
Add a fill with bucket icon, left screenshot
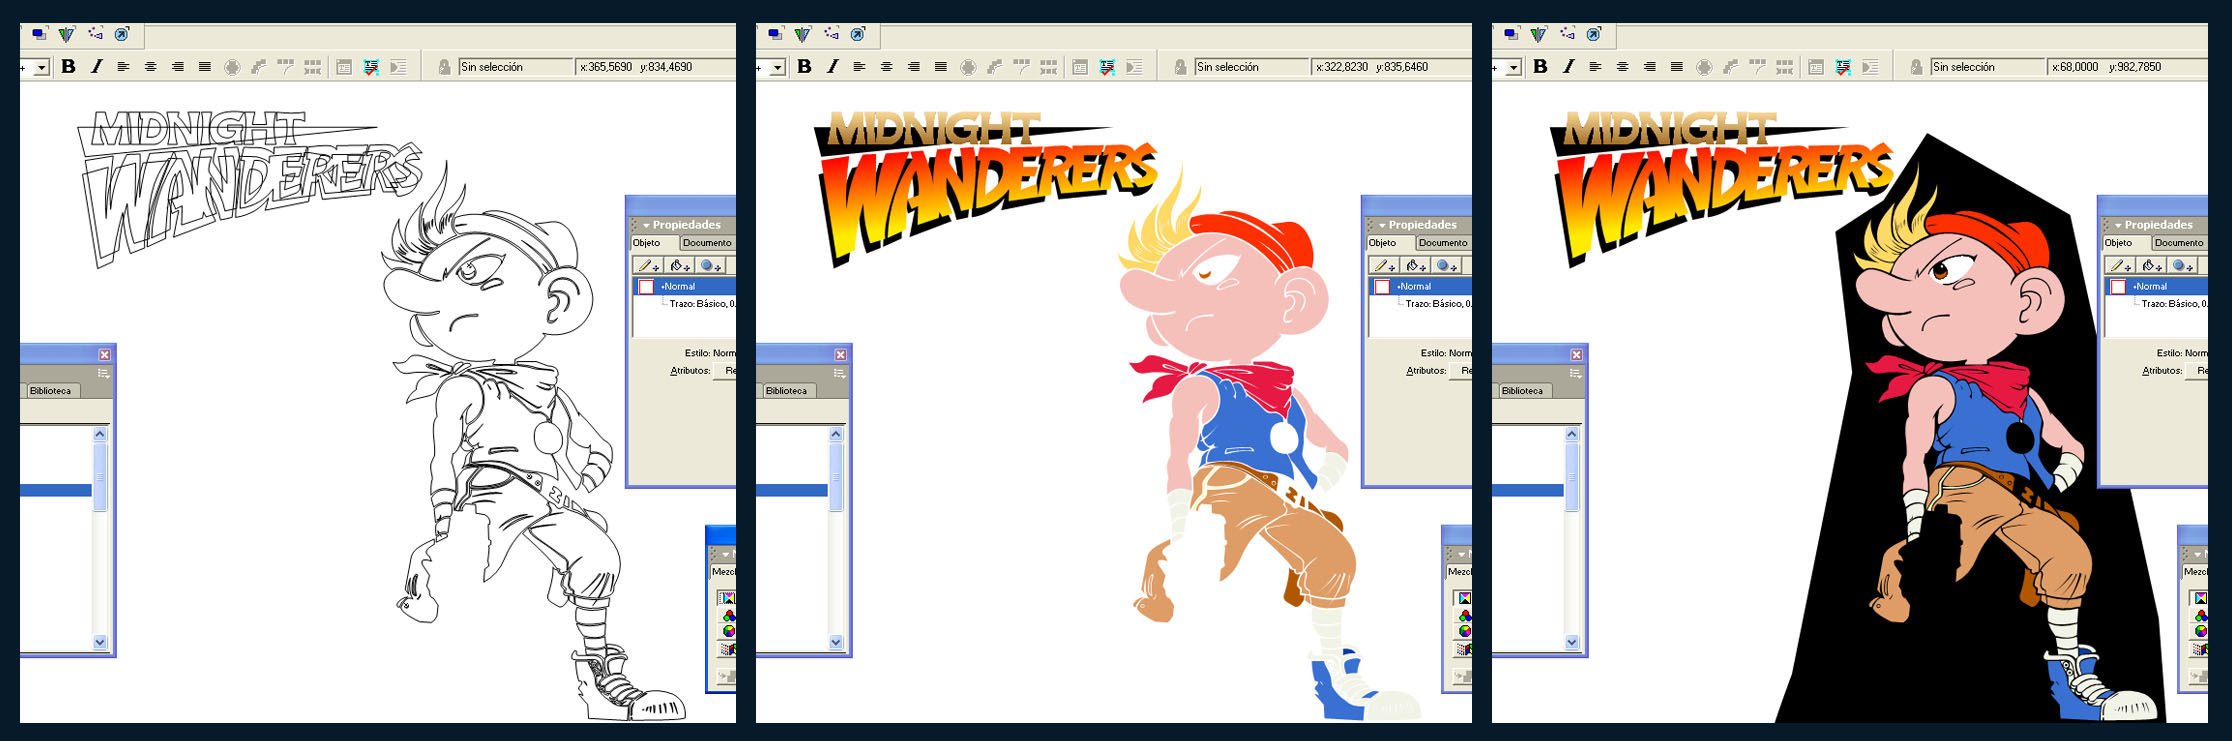pos(680,265)
